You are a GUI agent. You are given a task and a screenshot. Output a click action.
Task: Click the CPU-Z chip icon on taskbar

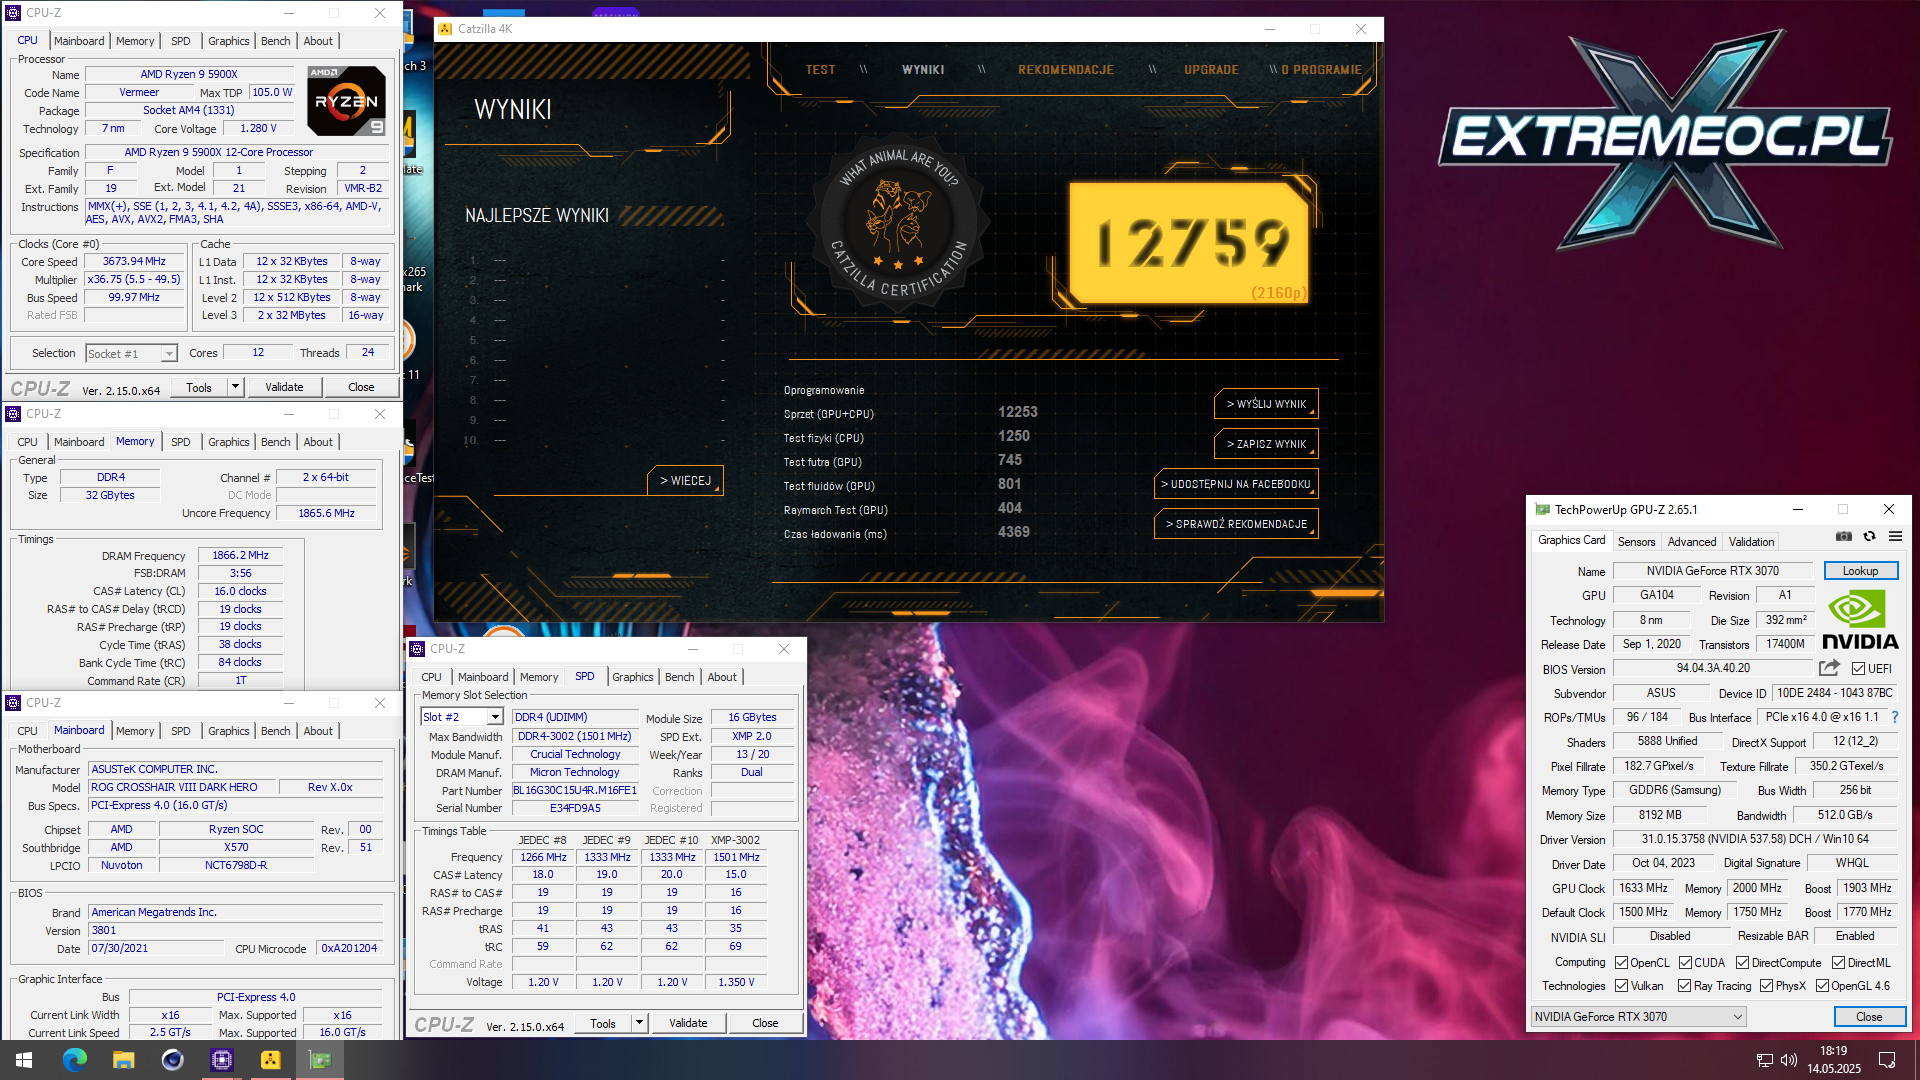[x=221, y=1060]
